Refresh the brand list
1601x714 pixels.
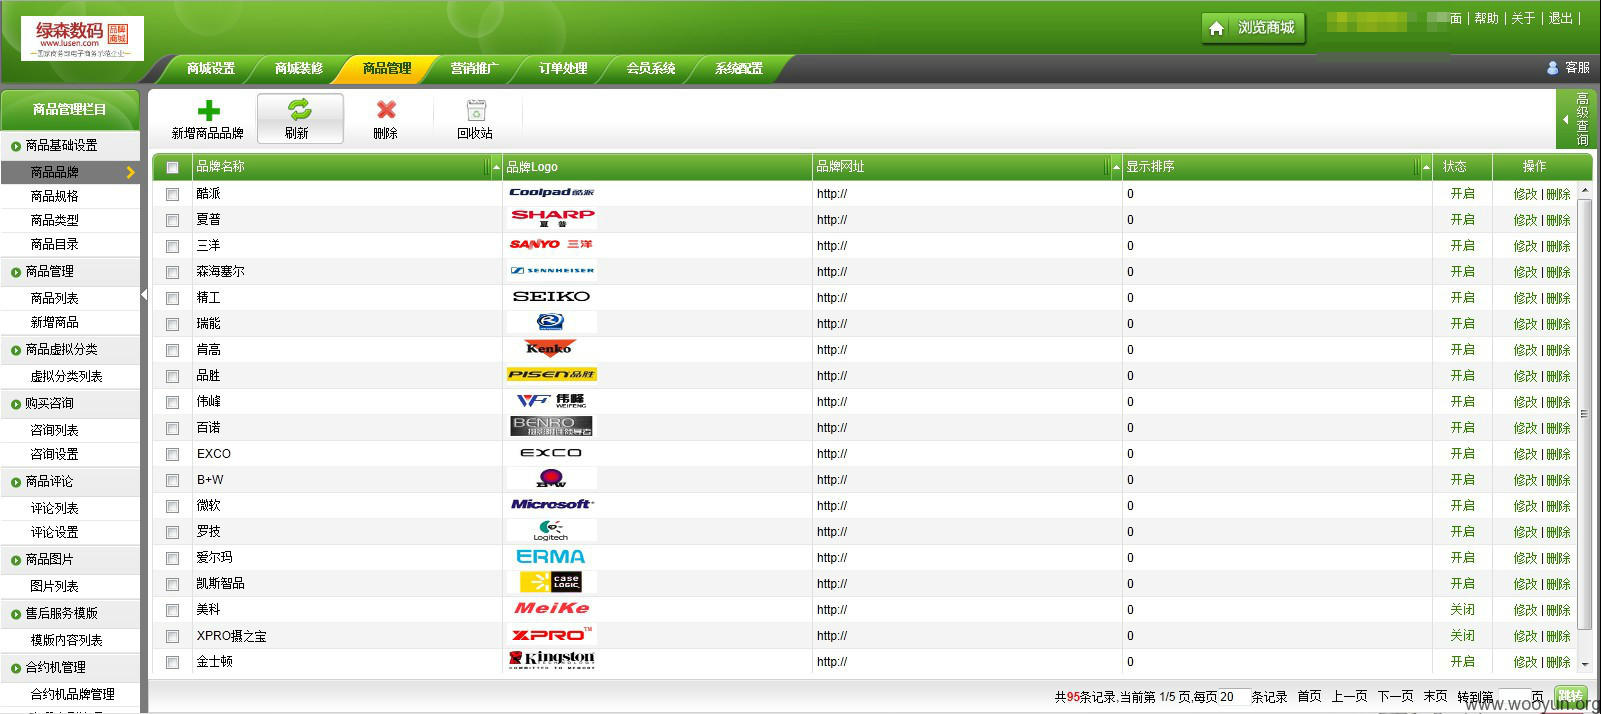(300, 118)
